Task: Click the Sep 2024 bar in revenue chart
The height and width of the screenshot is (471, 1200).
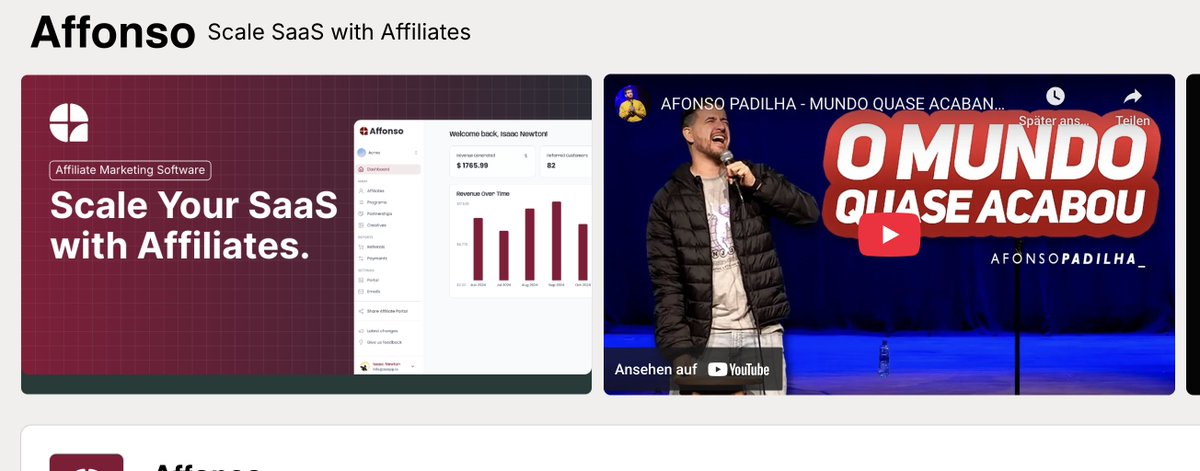Action: click(556, 241)
